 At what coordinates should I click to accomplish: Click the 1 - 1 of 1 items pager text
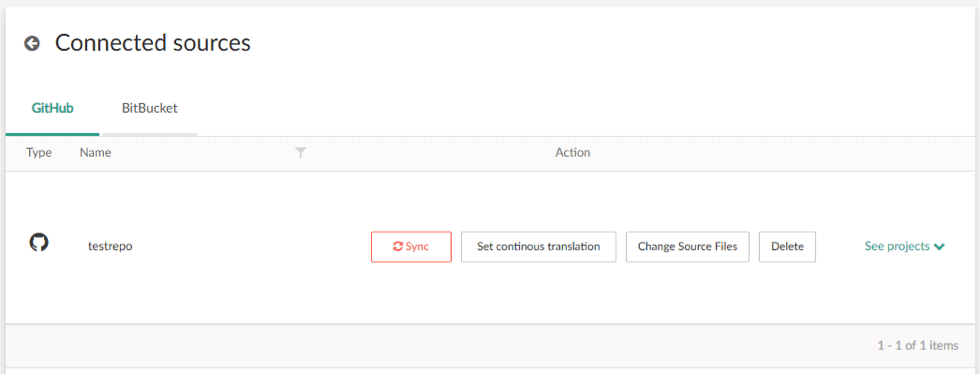[918, 345]
